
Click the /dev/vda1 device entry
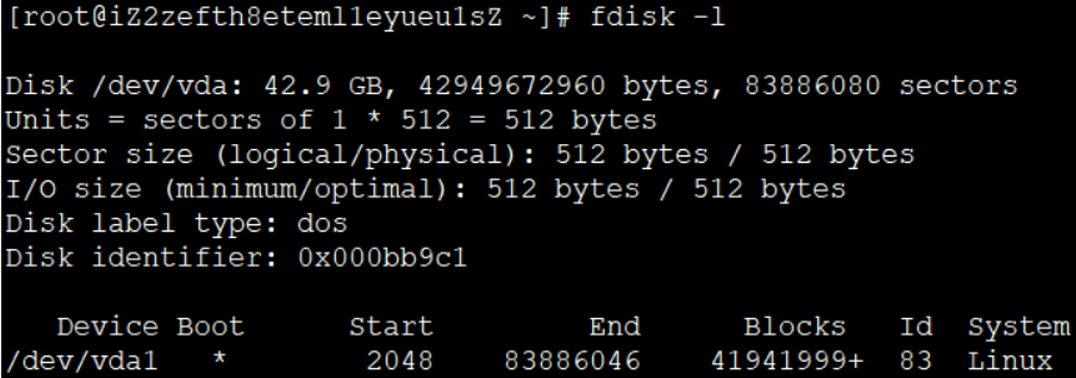82,360
